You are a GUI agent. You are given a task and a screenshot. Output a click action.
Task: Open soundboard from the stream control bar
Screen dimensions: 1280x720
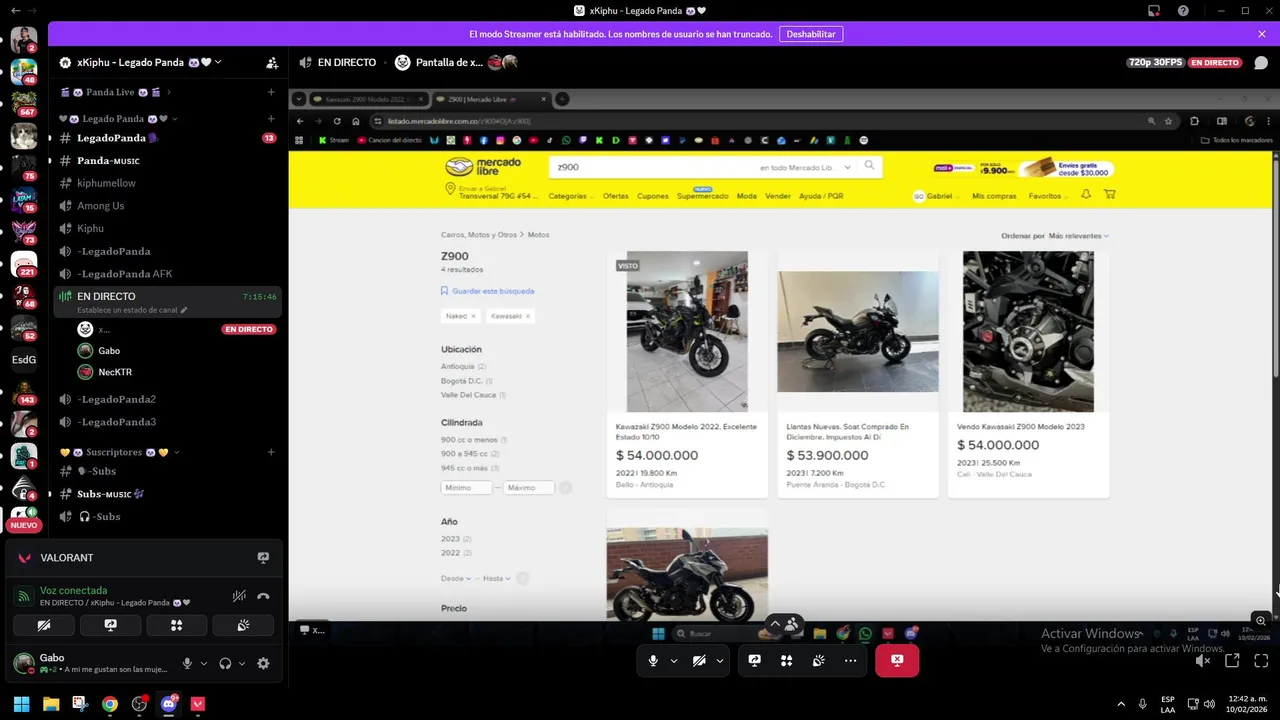click(819, 660)
